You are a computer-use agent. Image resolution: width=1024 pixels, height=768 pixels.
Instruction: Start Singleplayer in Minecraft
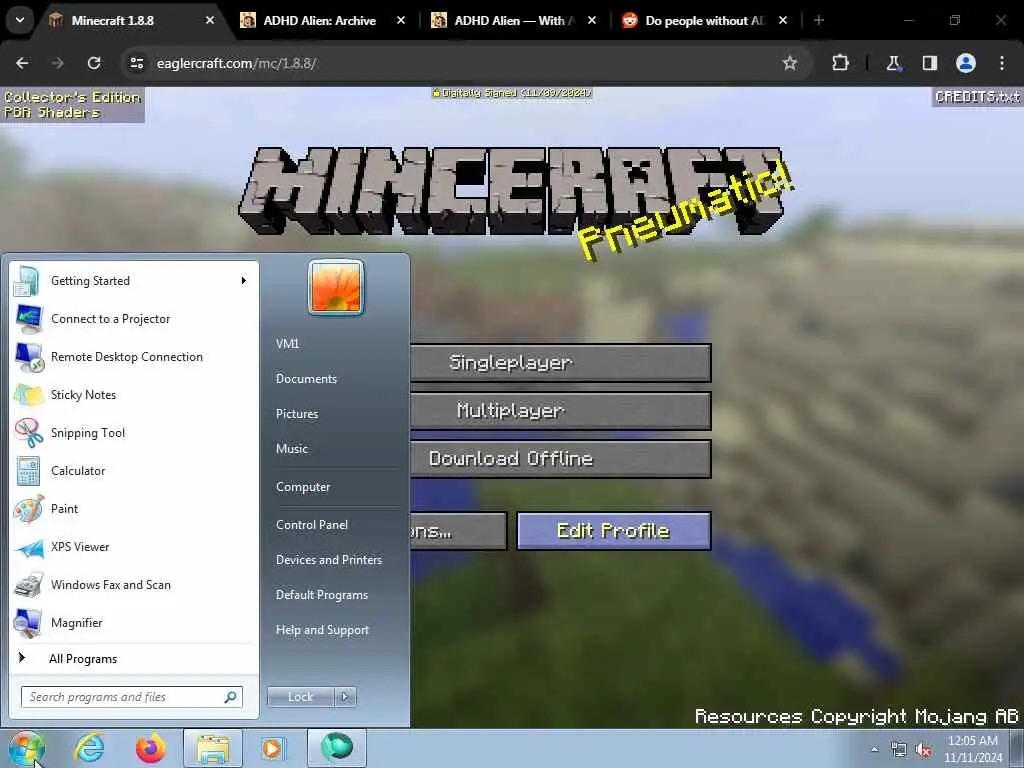point(560,363)
